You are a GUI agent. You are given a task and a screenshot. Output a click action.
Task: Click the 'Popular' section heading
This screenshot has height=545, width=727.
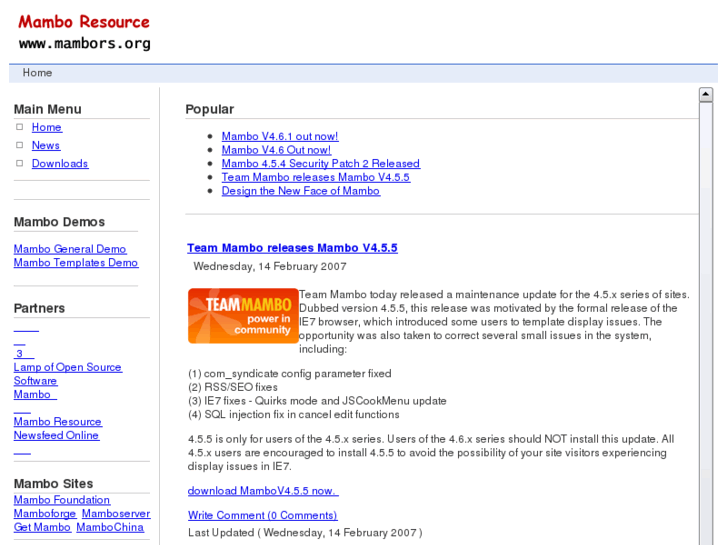point(210,109)
